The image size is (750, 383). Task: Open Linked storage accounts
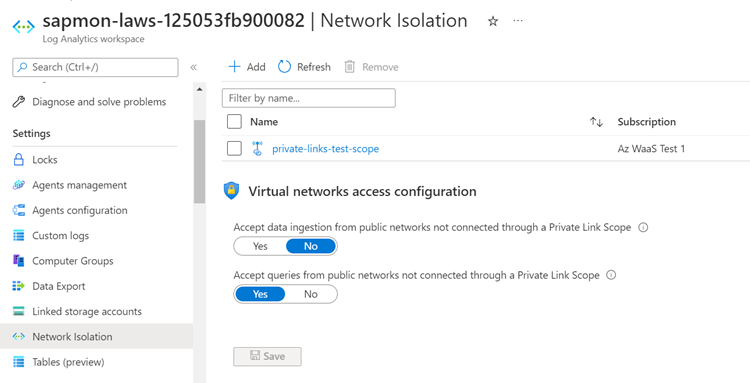tap(87, 312)
